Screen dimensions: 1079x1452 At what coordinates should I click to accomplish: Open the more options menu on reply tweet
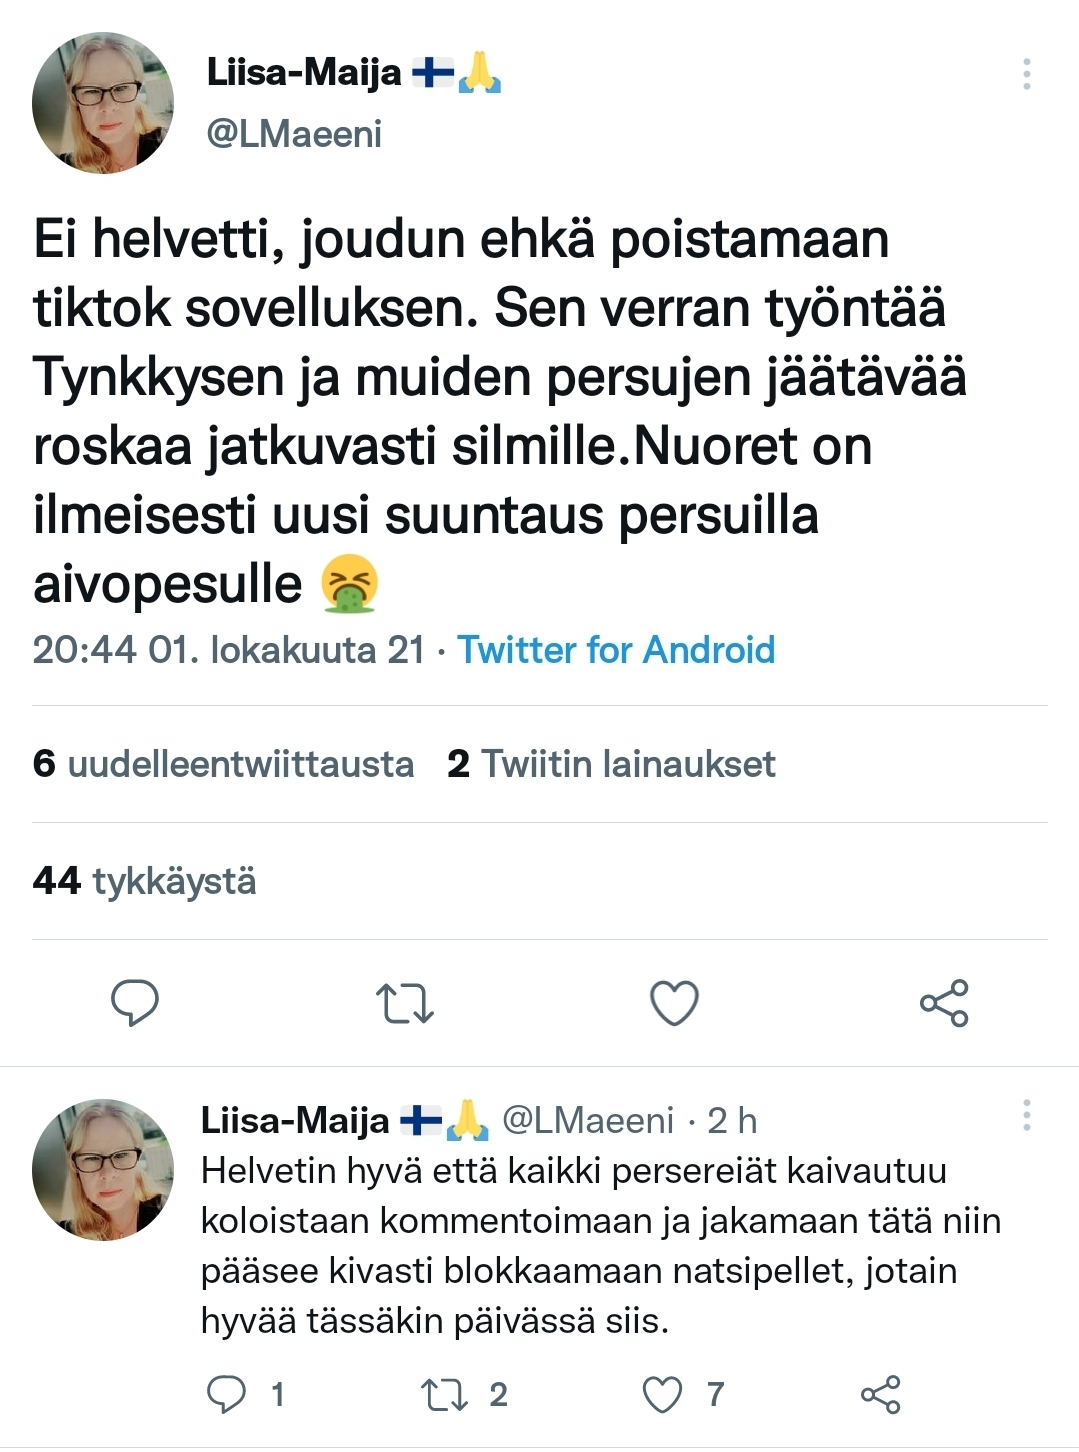pyautogui.click(x=1026, y=1115)
